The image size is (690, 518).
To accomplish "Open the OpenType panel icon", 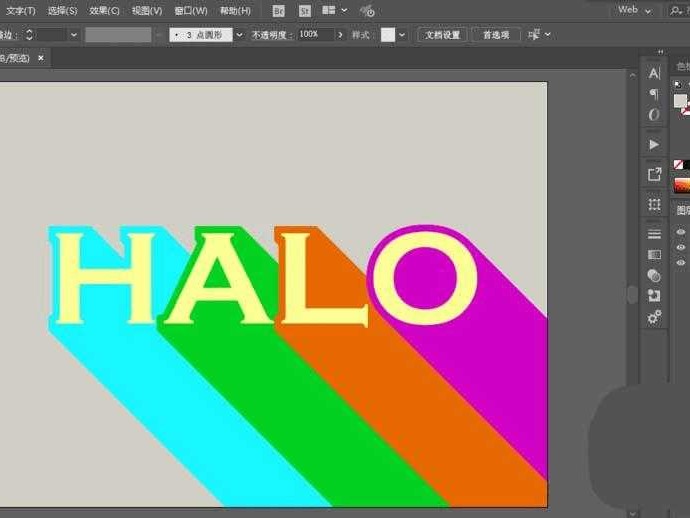I will pos(654,115).
